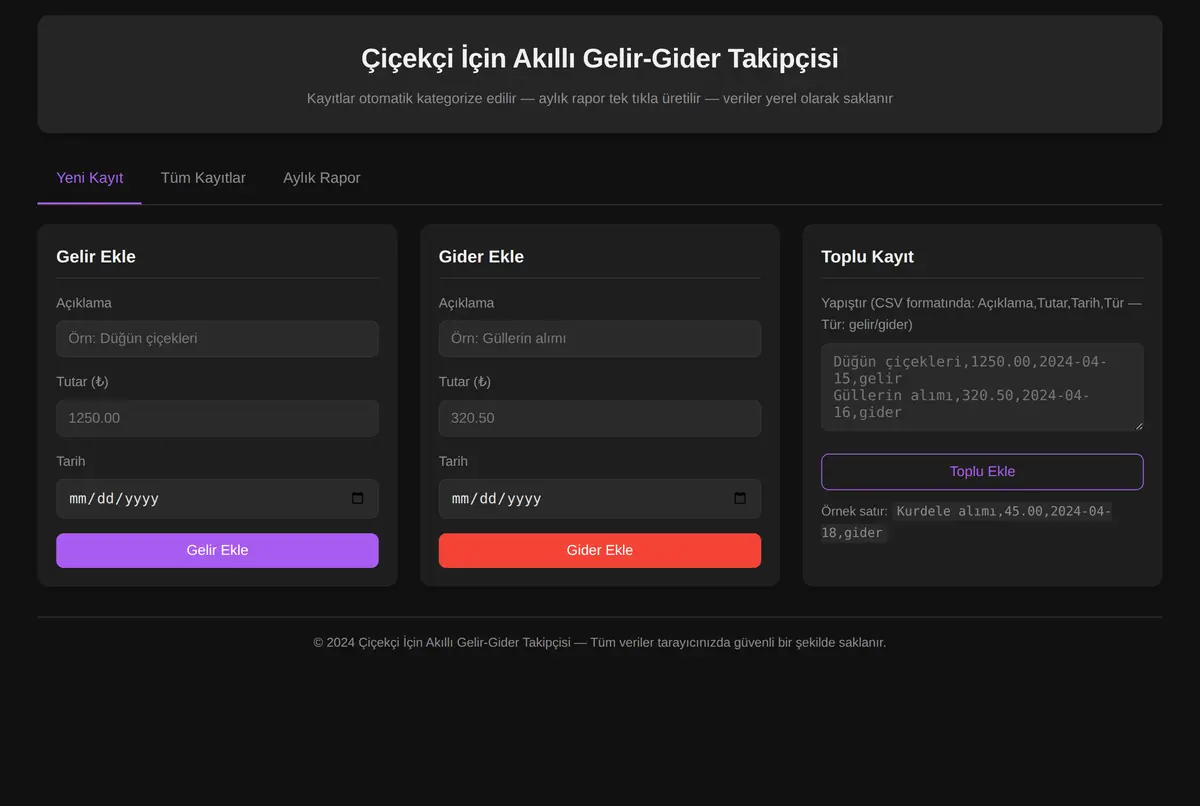This screenshot has height=806, width=1200.
Task: Open the calendar picker icon in Gelir Ekle
Action: click(358, 498)
